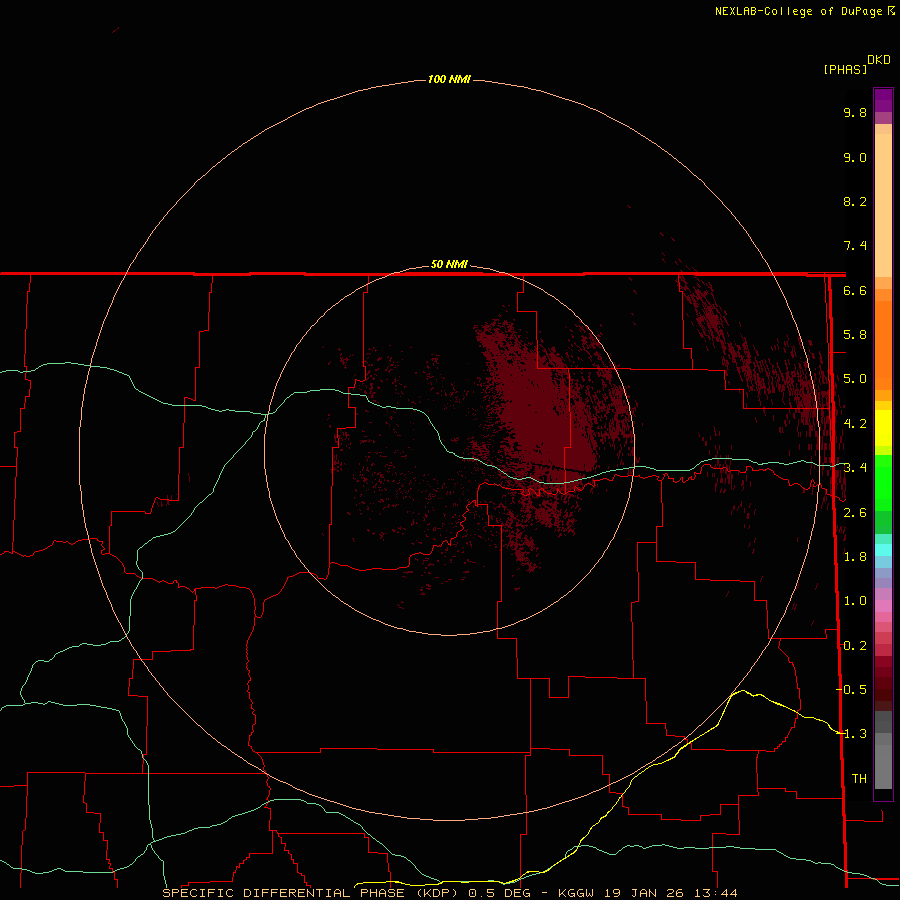Pick the pink color bar segment near 1.0
The height and width of the screenshot is (900, 900).
click(883, 605)
